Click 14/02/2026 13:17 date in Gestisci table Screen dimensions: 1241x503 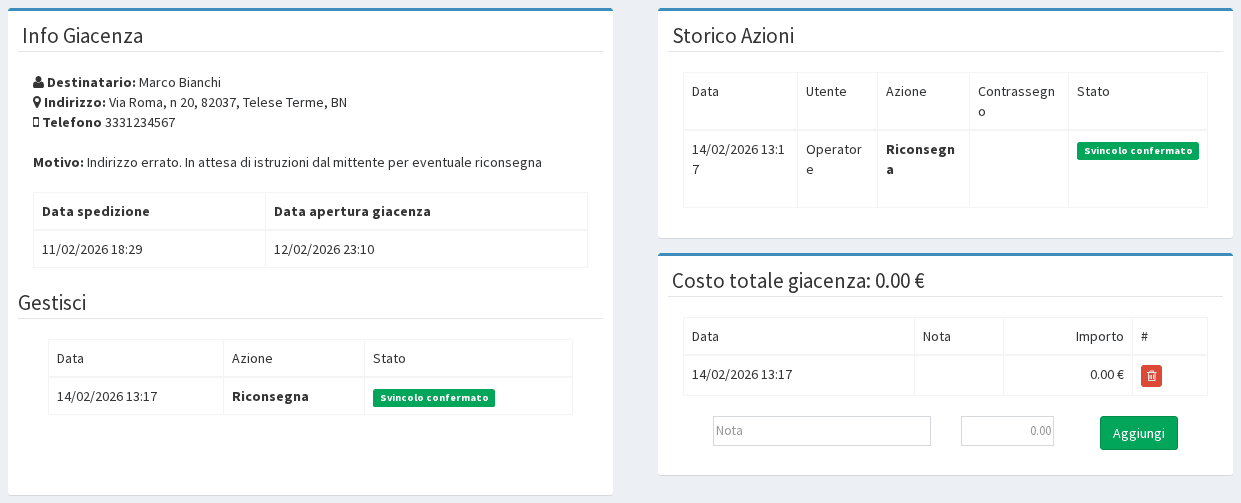[x=107, y=396]
